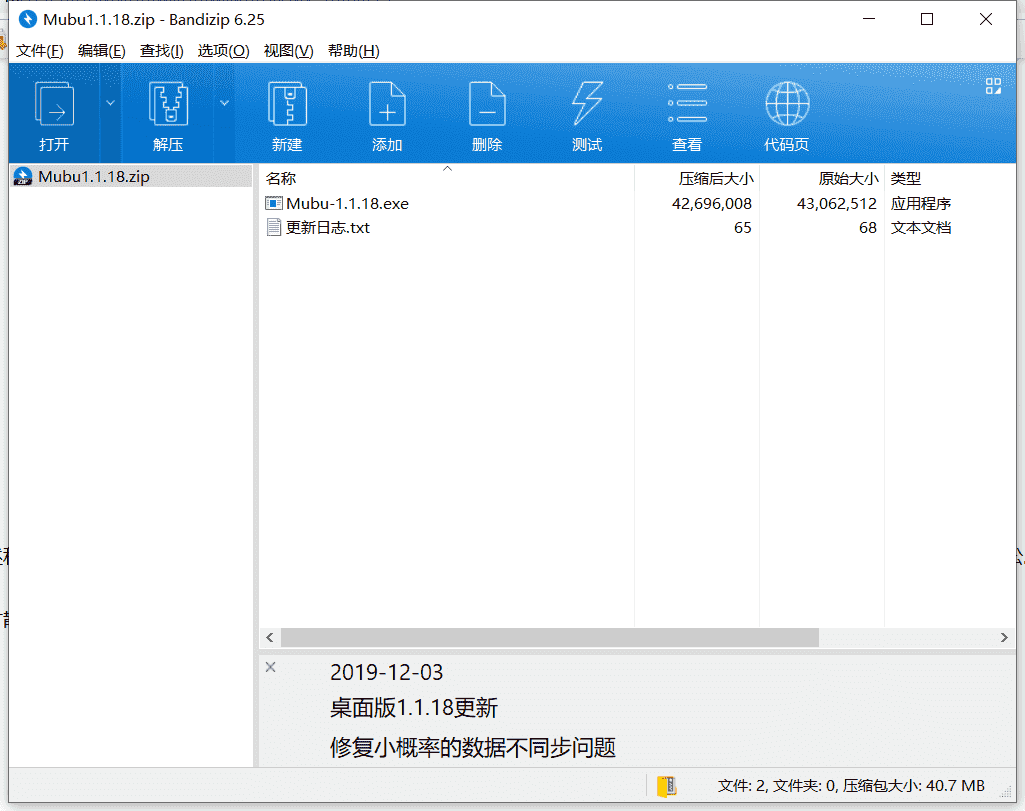Minimize the Bandizip window

pyautogui.click(x=869, y=19)
